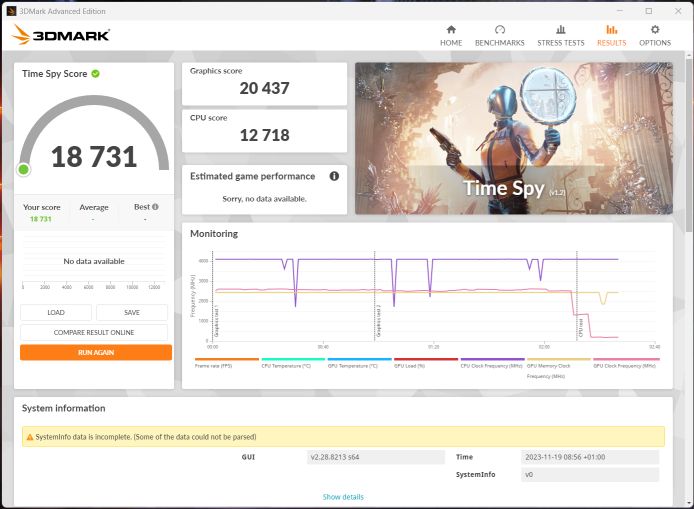Viewport: 694px width, 509px height.
Task: Click the Graphics score value 20 437
Action: [x=264, y=88]
